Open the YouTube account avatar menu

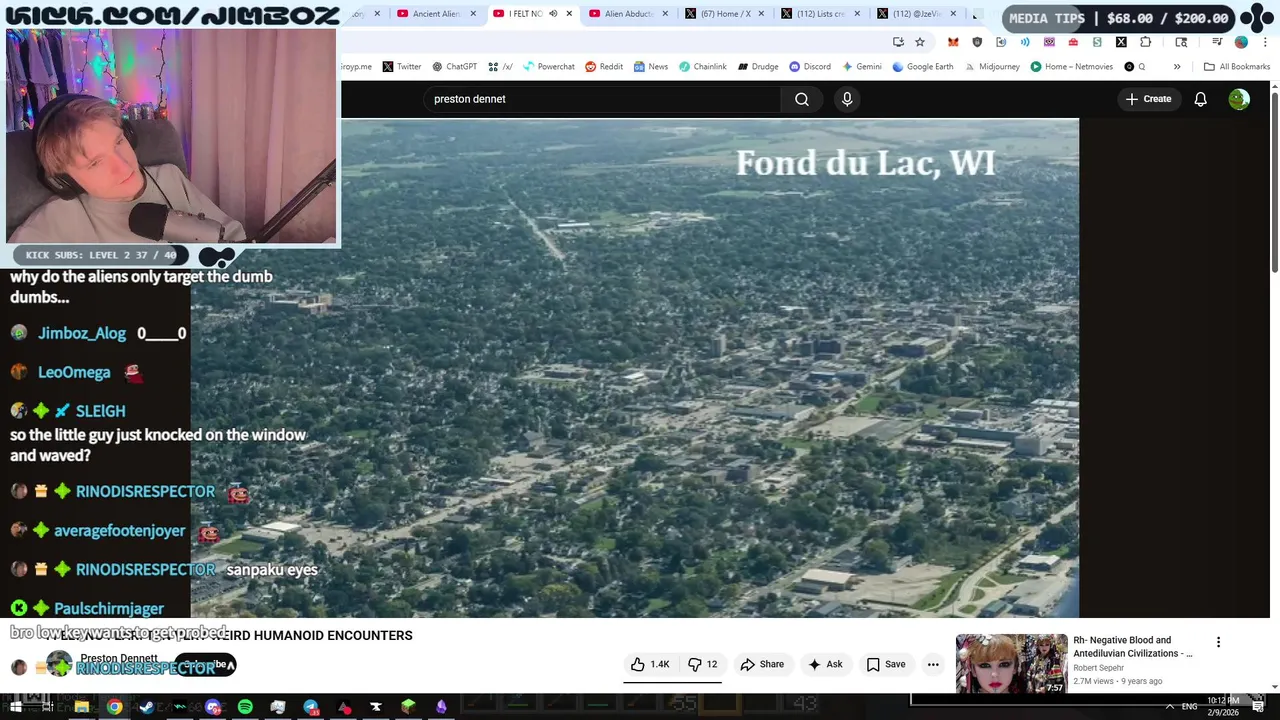coord(1239,99)
